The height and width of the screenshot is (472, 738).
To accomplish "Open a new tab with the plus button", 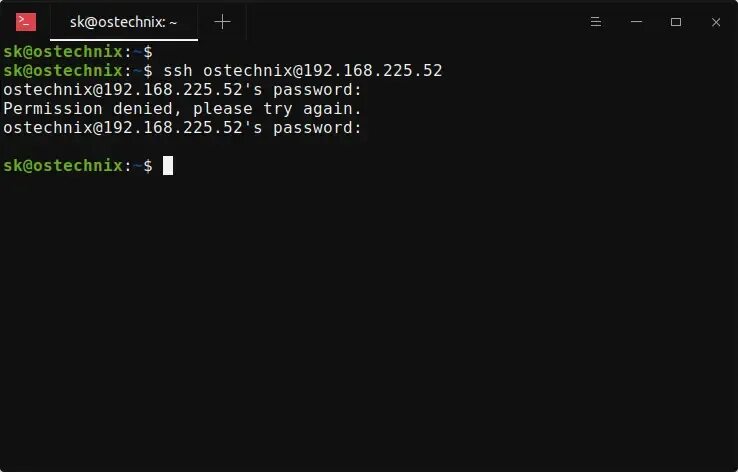I will (222, 22).
